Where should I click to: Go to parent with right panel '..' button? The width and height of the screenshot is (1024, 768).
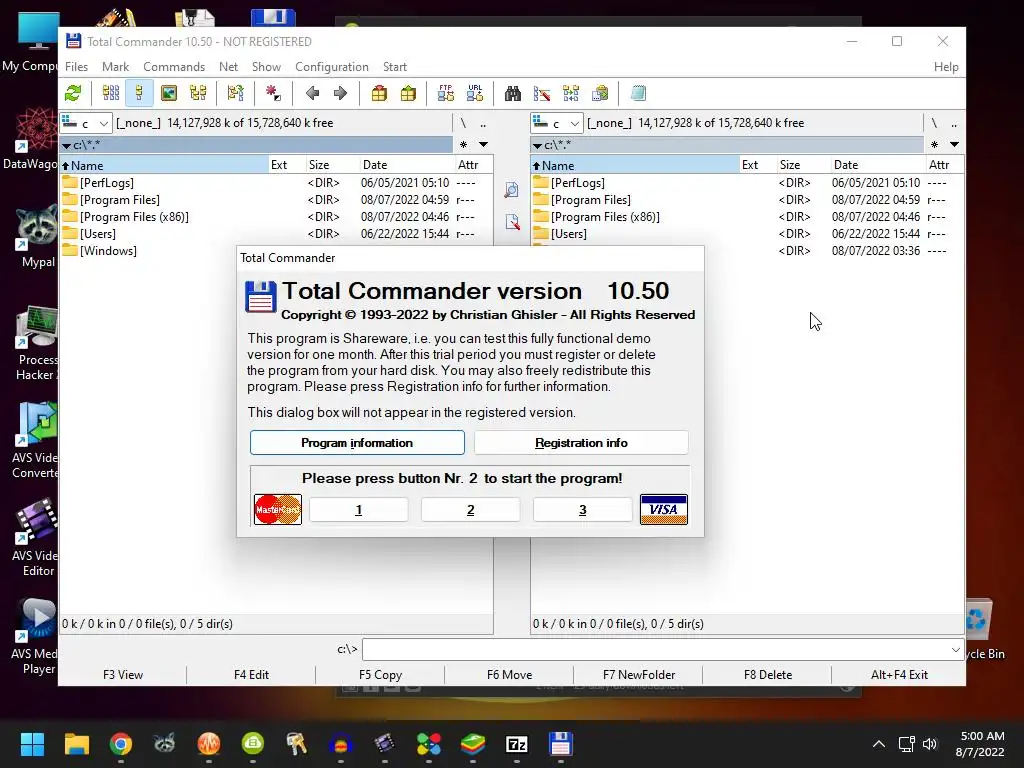(954, 123)
